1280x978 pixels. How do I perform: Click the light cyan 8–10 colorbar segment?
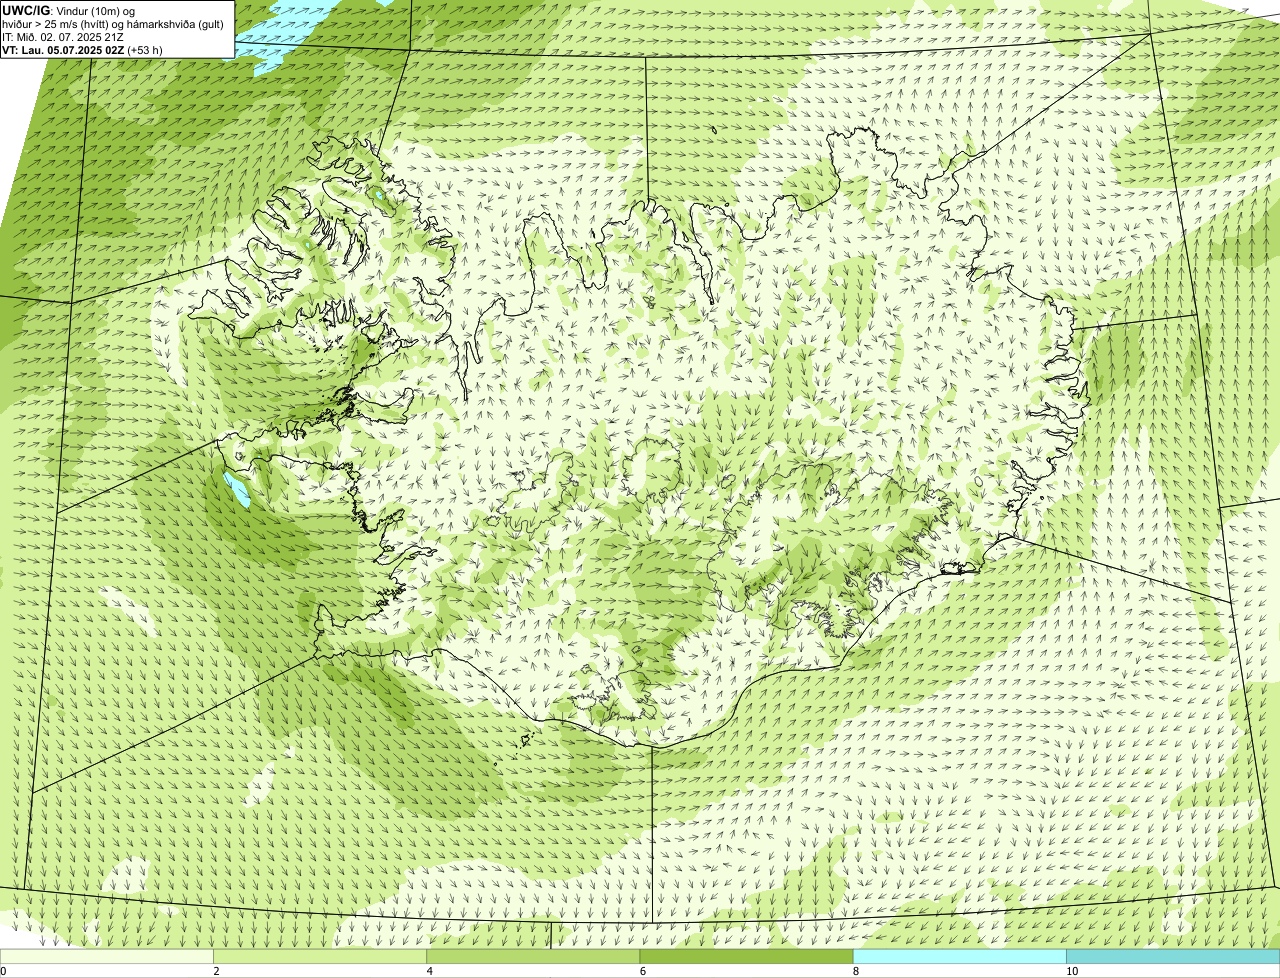[959, 956]
